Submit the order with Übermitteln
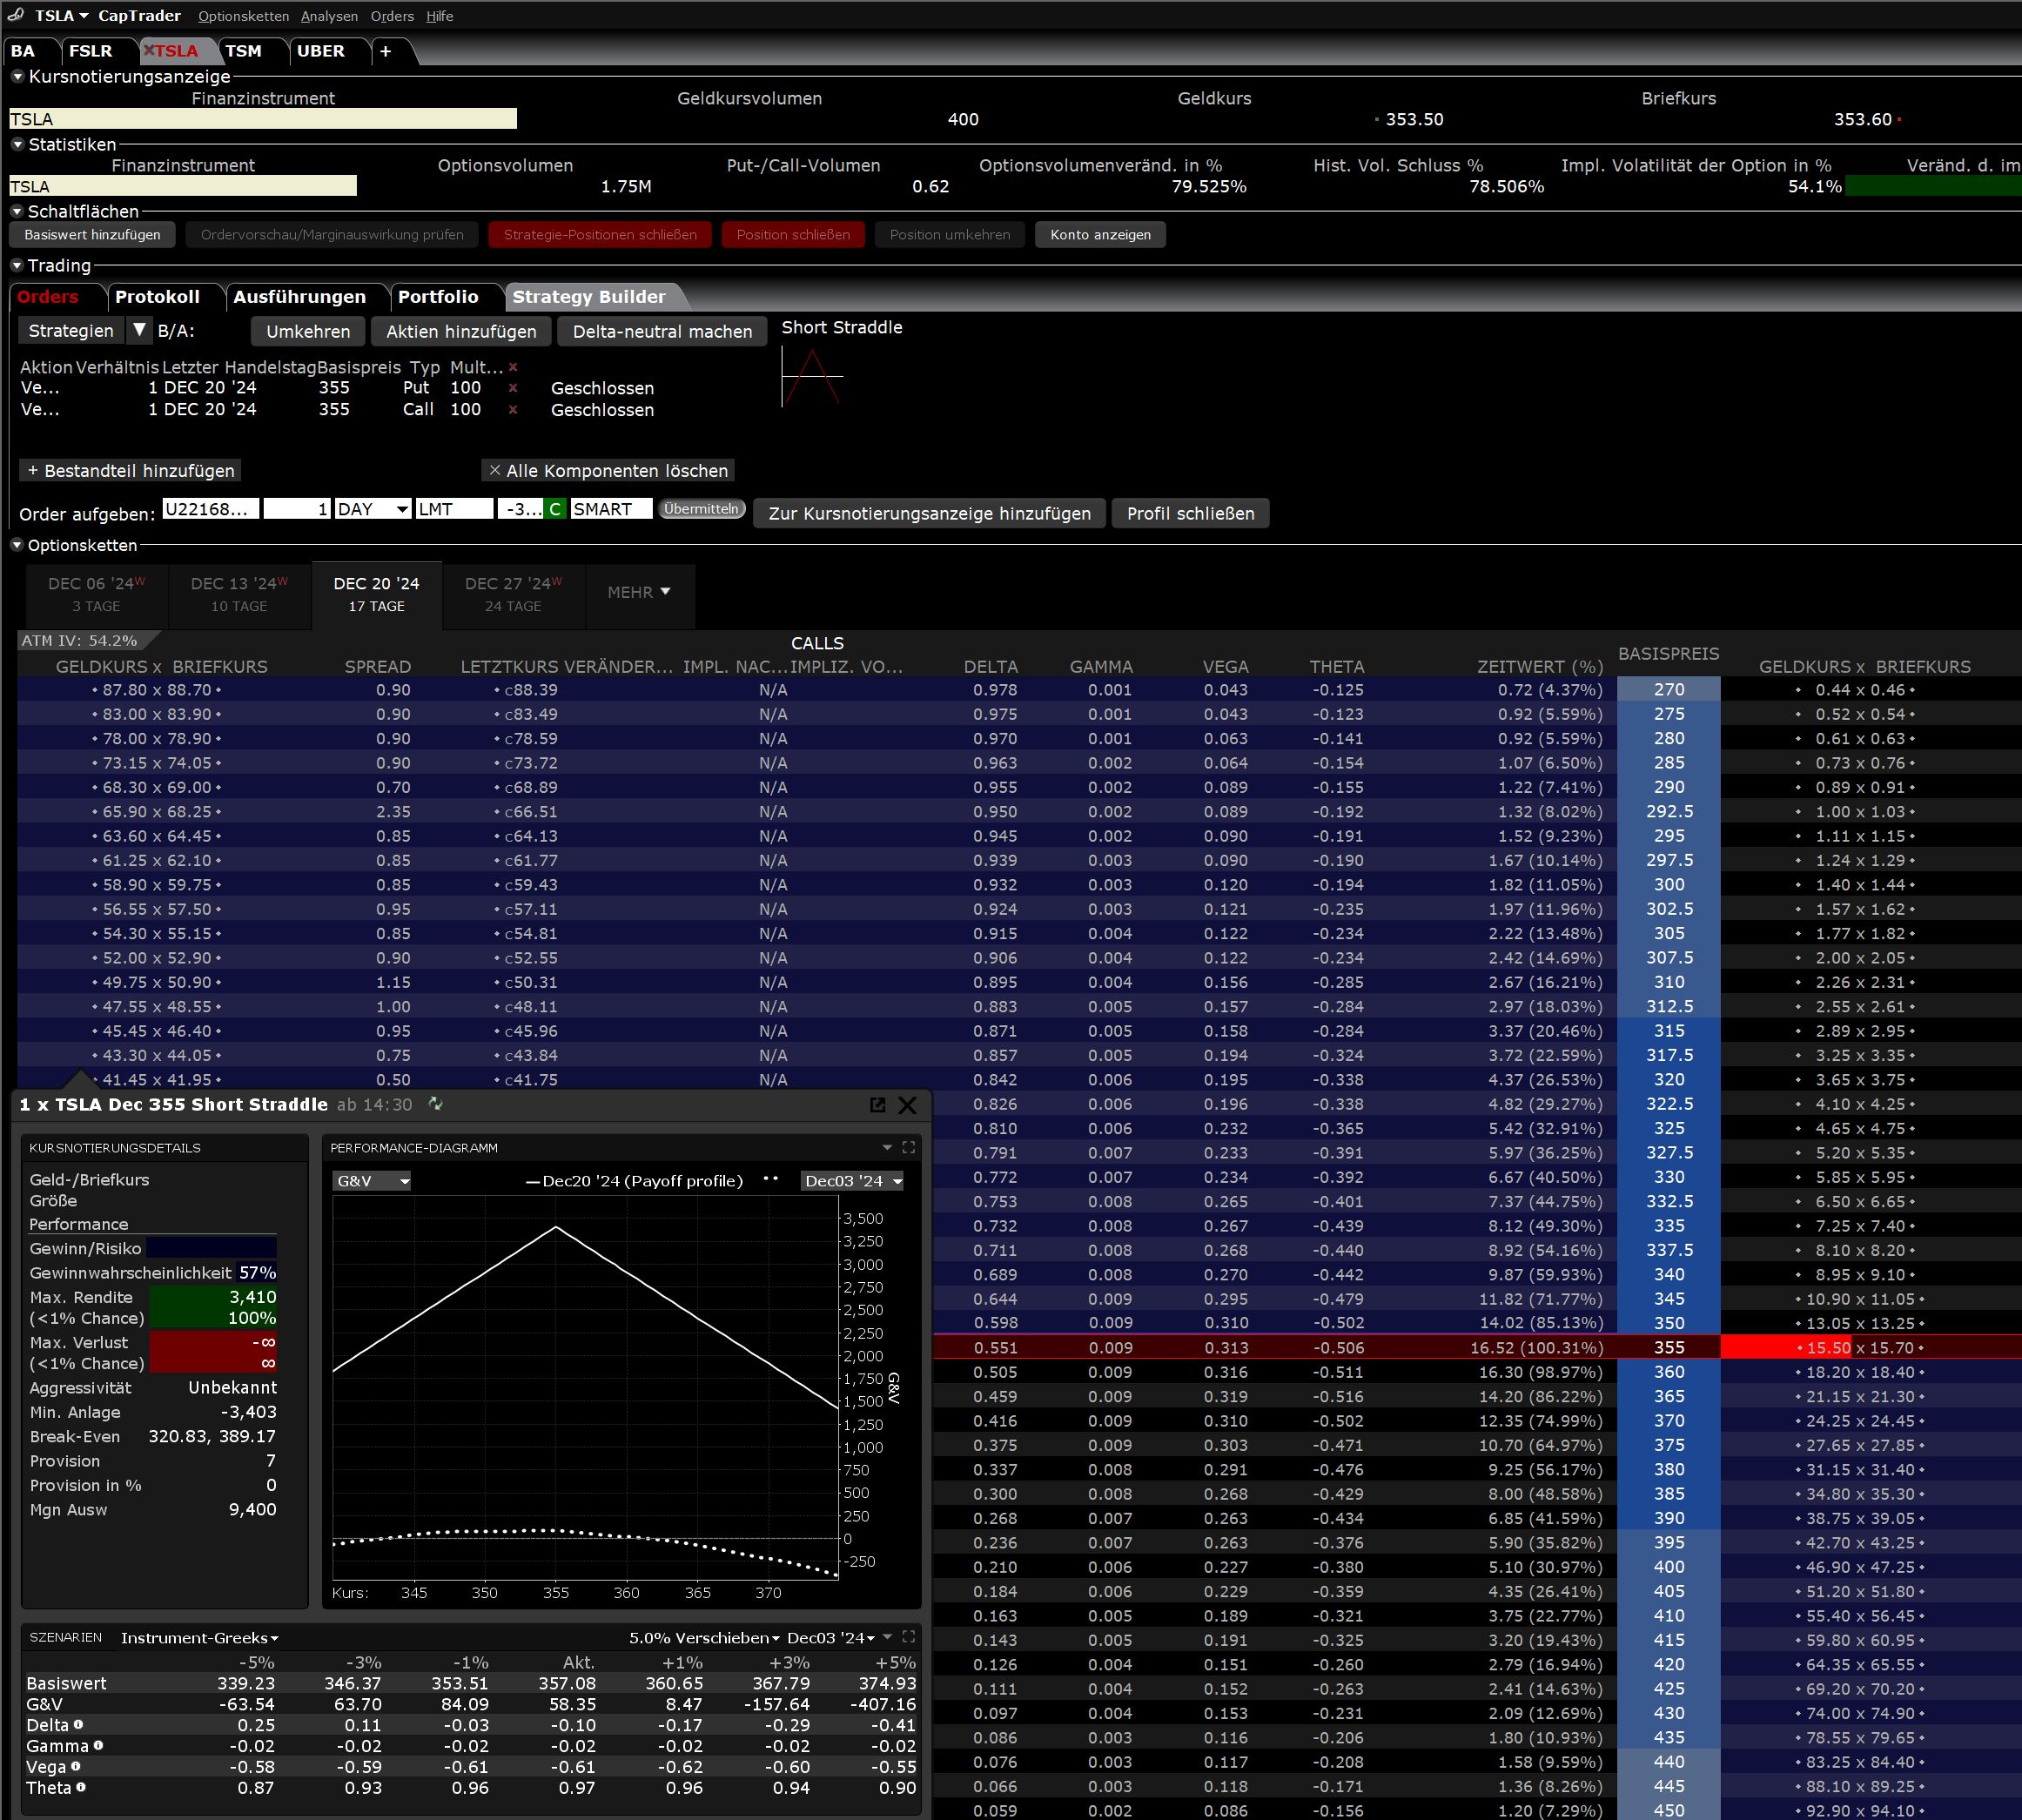The height and width of the screenshot is (1820, 2022). point(701,509)
